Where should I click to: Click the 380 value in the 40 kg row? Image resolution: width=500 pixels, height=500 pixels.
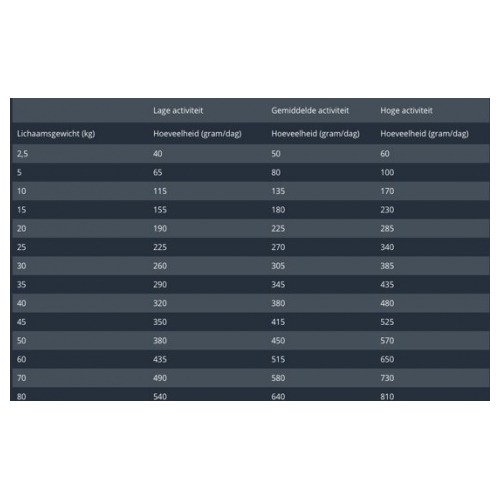click(x=278, y=303)
